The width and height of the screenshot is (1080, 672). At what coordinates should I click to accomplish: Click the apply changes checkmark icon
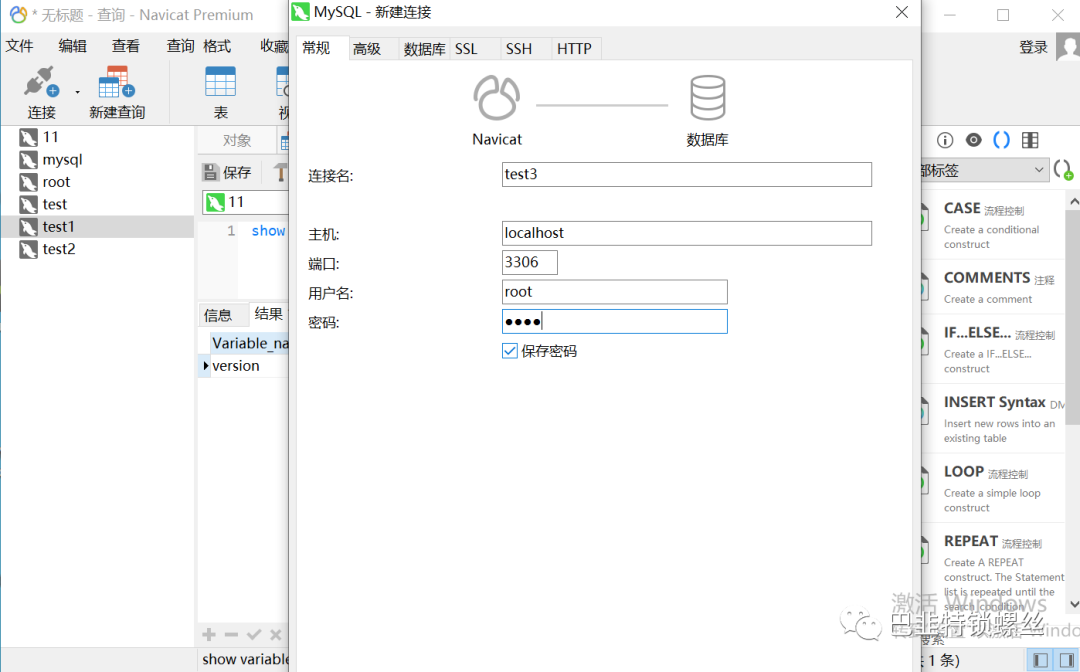(x=253, y=635)
